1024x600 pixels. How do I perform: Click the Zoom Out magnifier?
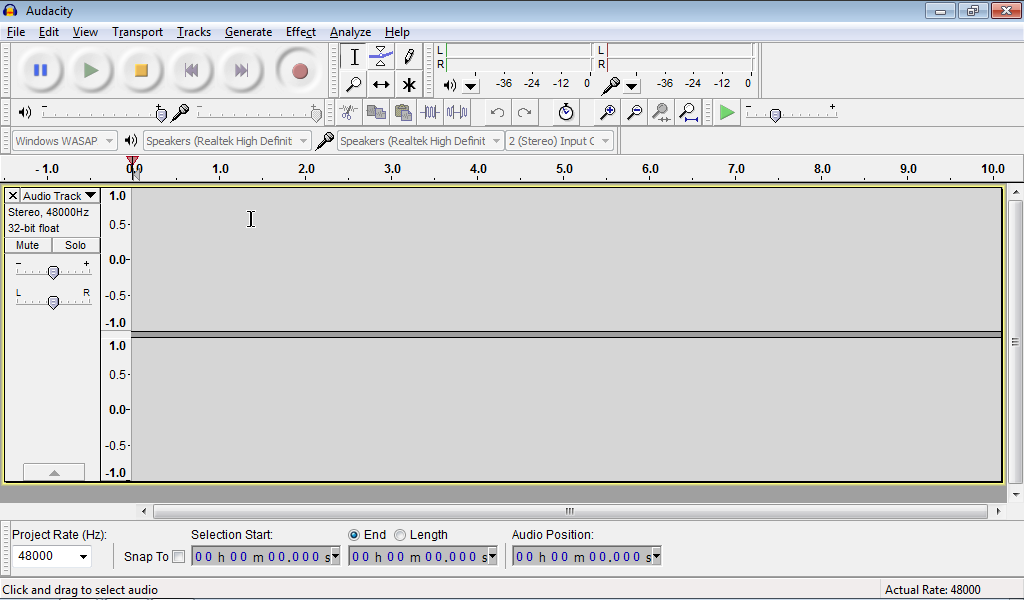(x=634, y=112)
